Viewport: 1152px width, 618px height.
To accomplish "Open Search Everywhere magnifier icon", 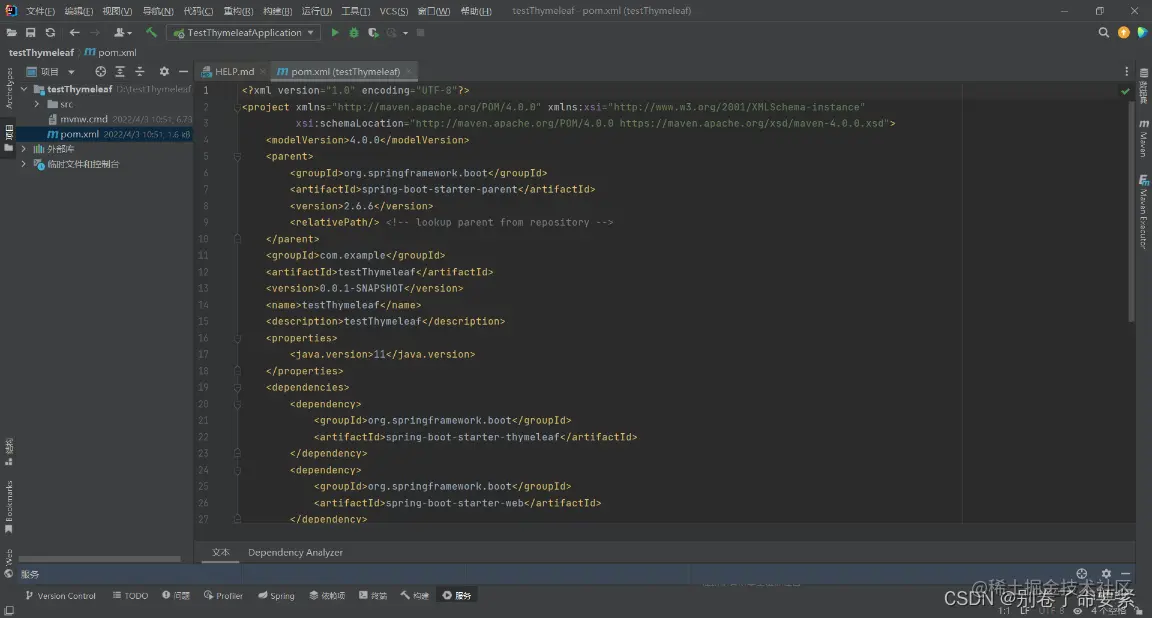I will coord(1104,32).
